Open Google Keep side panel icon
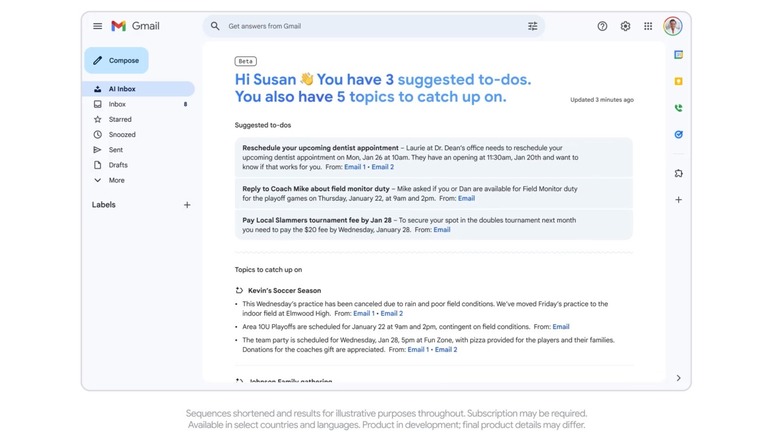The image size is (780, 438). tap(679, 81)
